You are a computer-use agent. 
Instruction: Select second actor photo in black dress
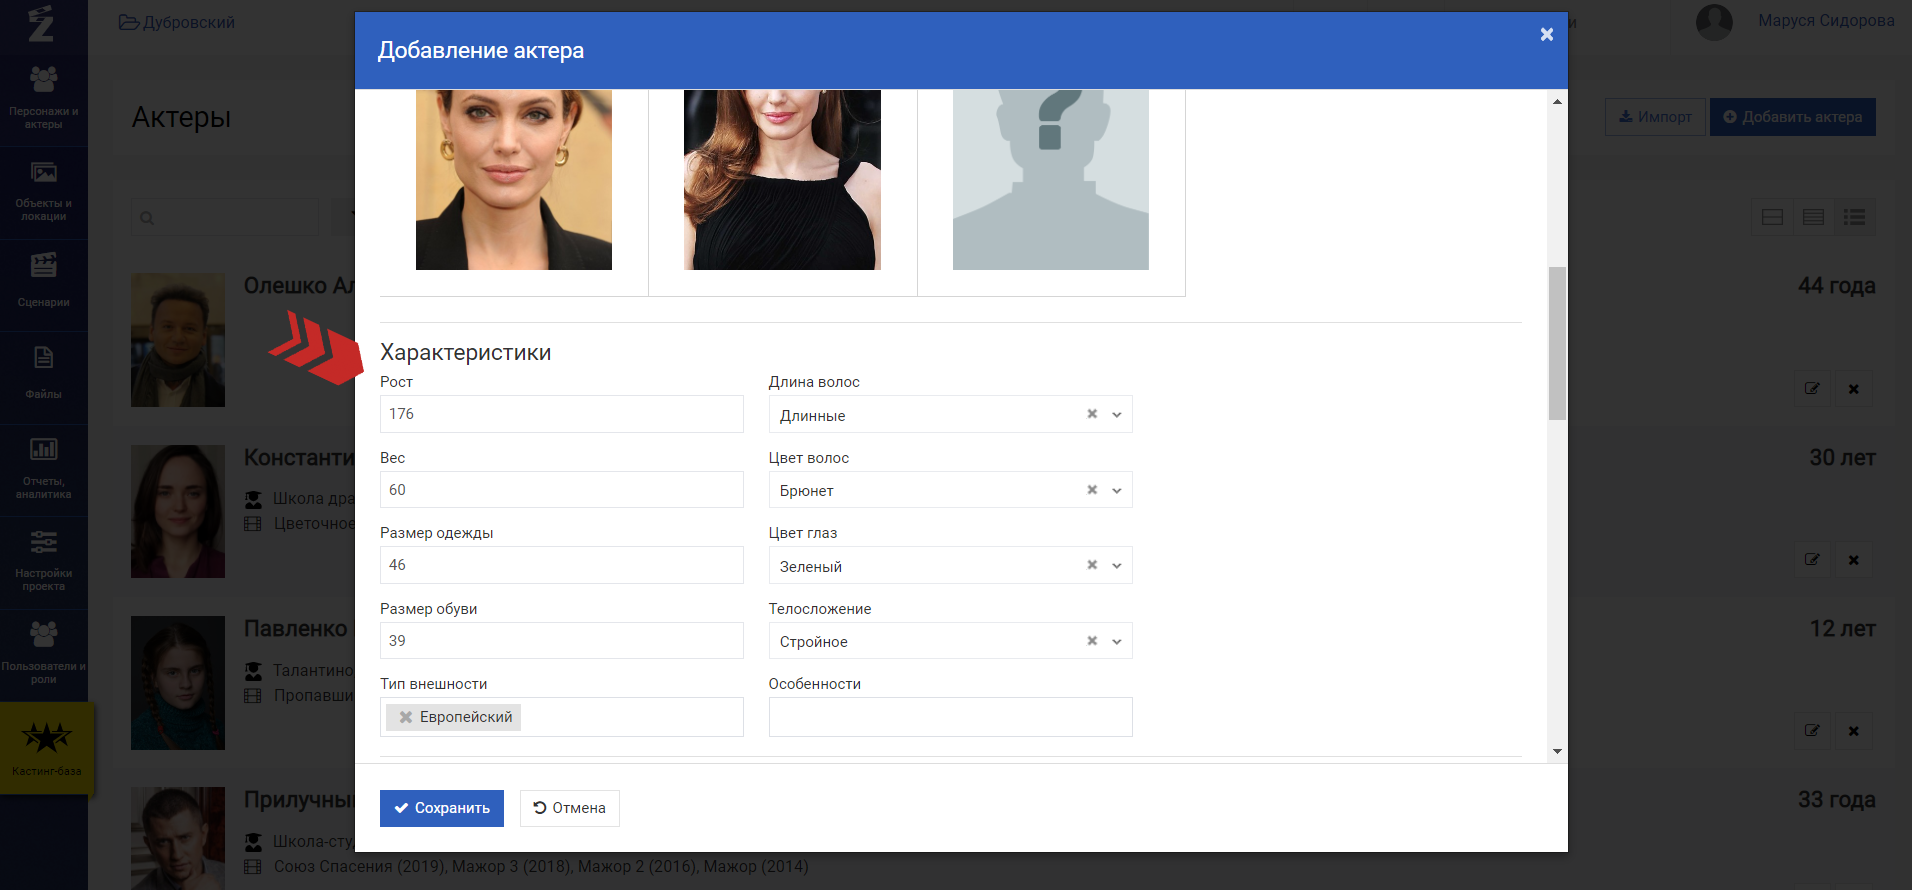pos(782,180)
